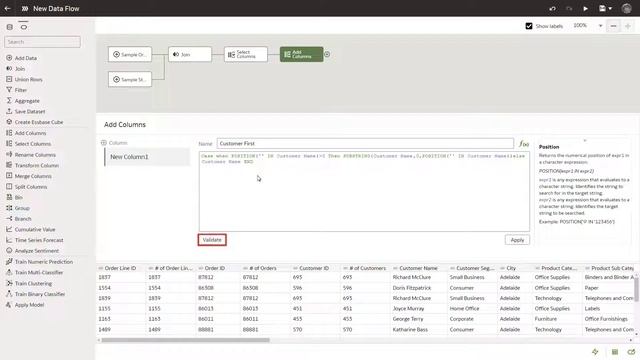Select the Union Rows step
Screen dimensions: 640x360
click(24, 79)
